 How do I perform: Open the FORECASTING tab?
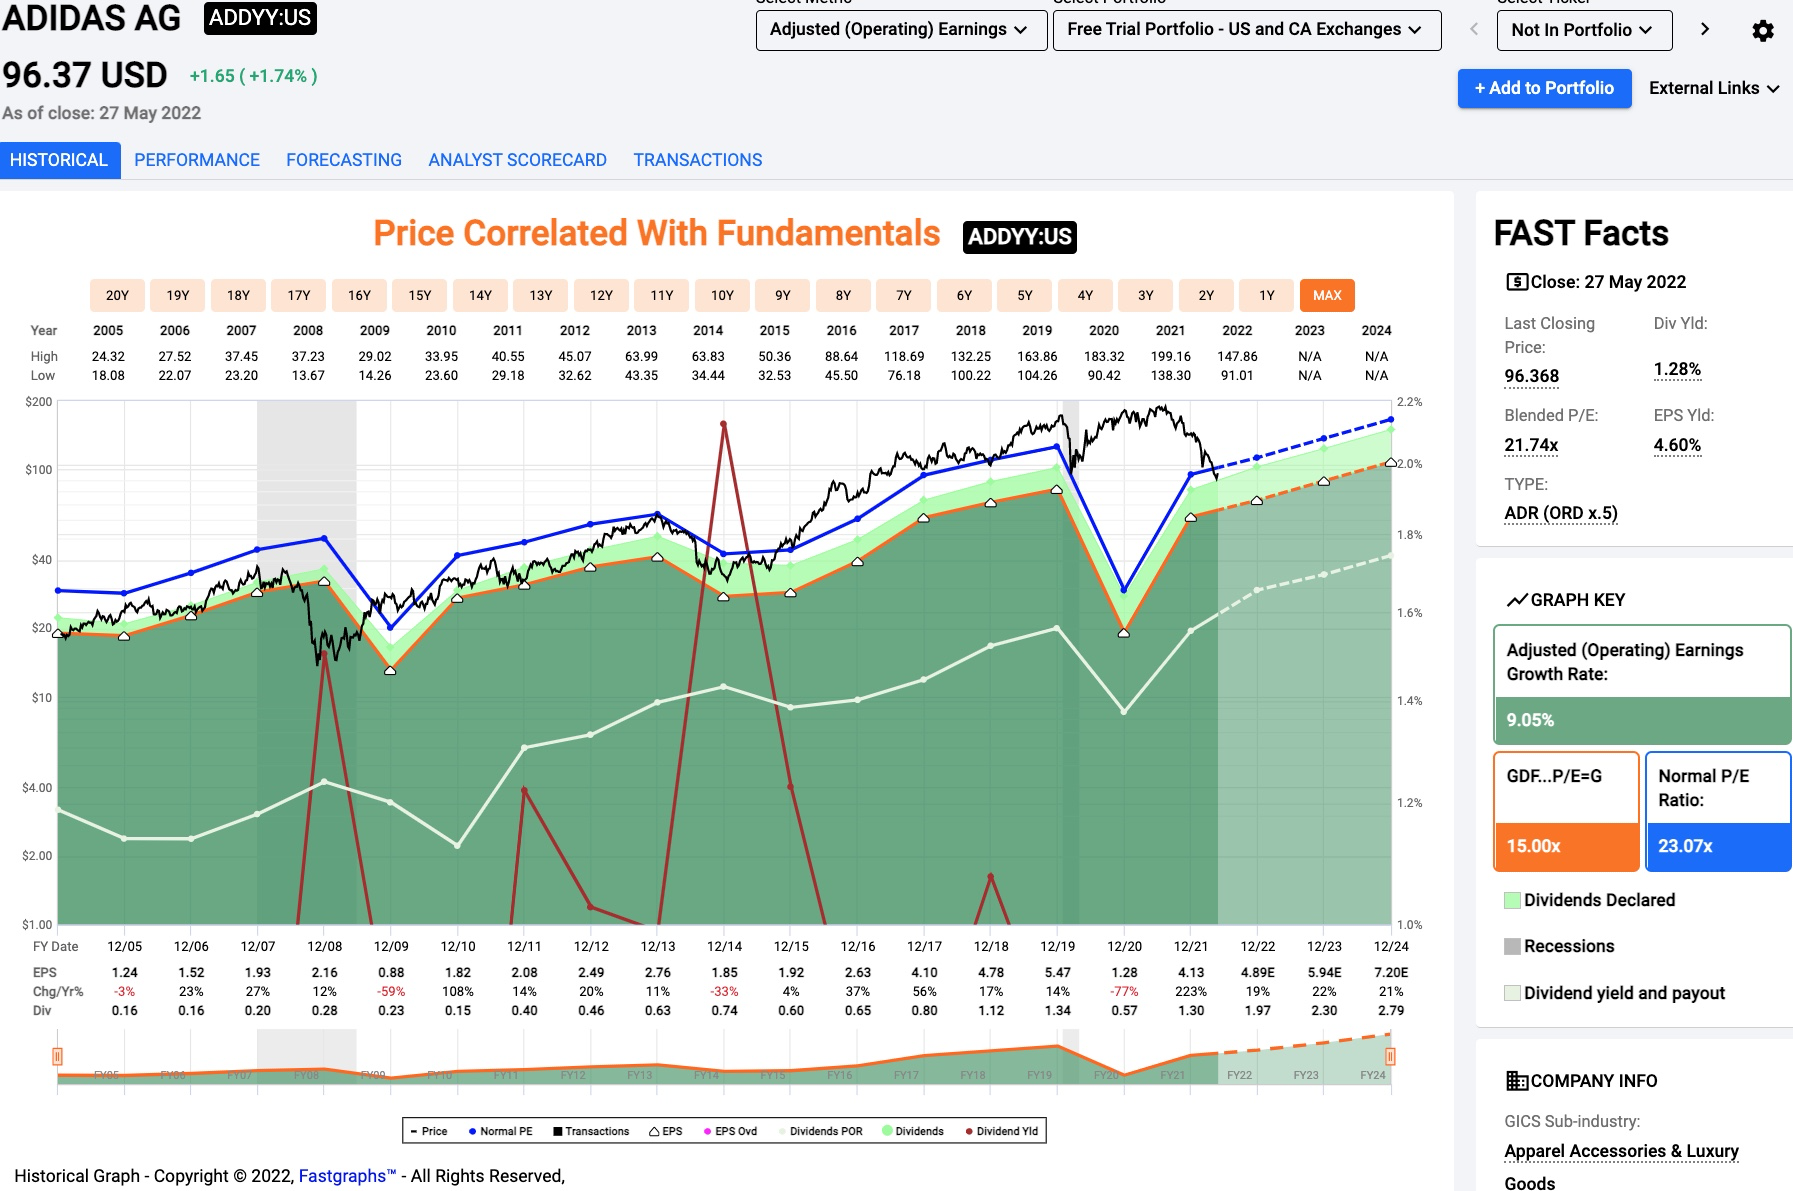[x=344, y=160]
